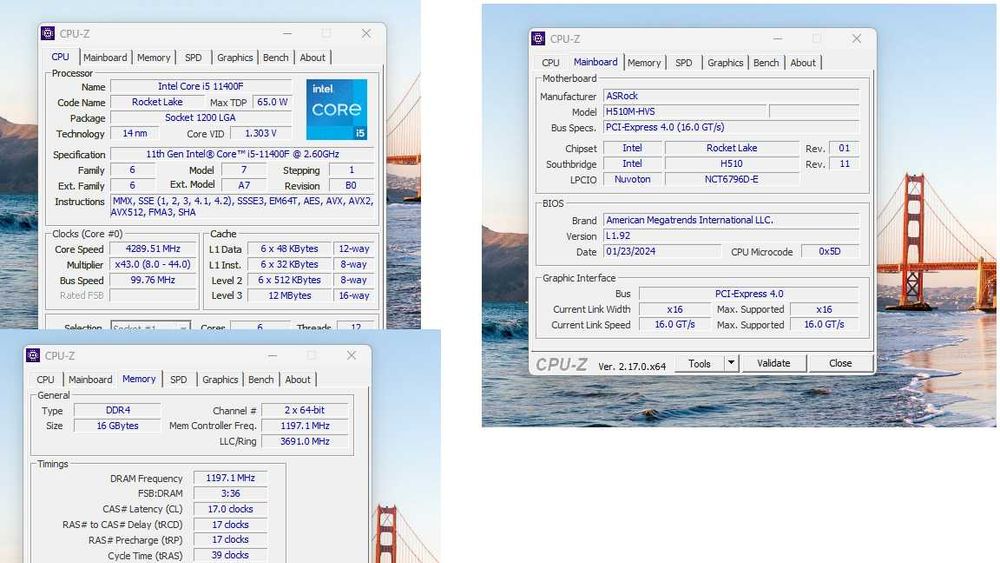Click the Close button in Mainboard window footer
1000x563 pixels.
[x=841, y=363]
